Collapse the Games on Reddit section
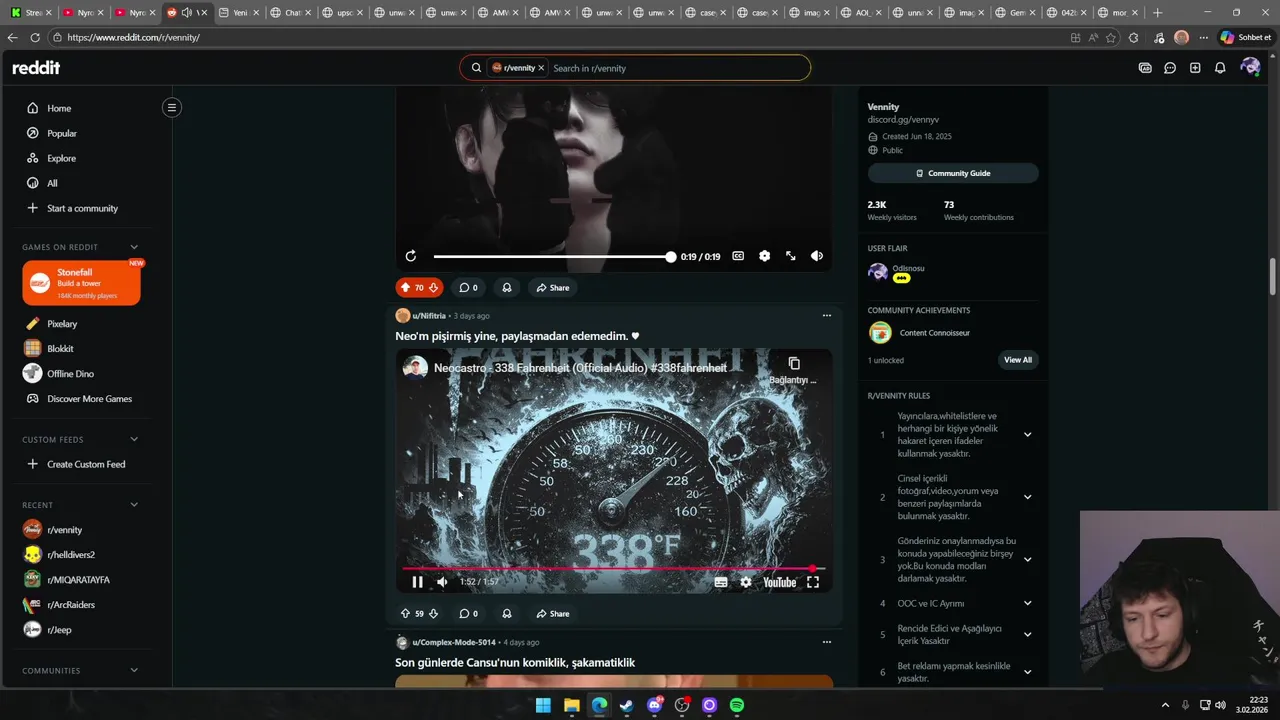The height and width of the screenshot is (720, 1280). (x=134, y=247)
